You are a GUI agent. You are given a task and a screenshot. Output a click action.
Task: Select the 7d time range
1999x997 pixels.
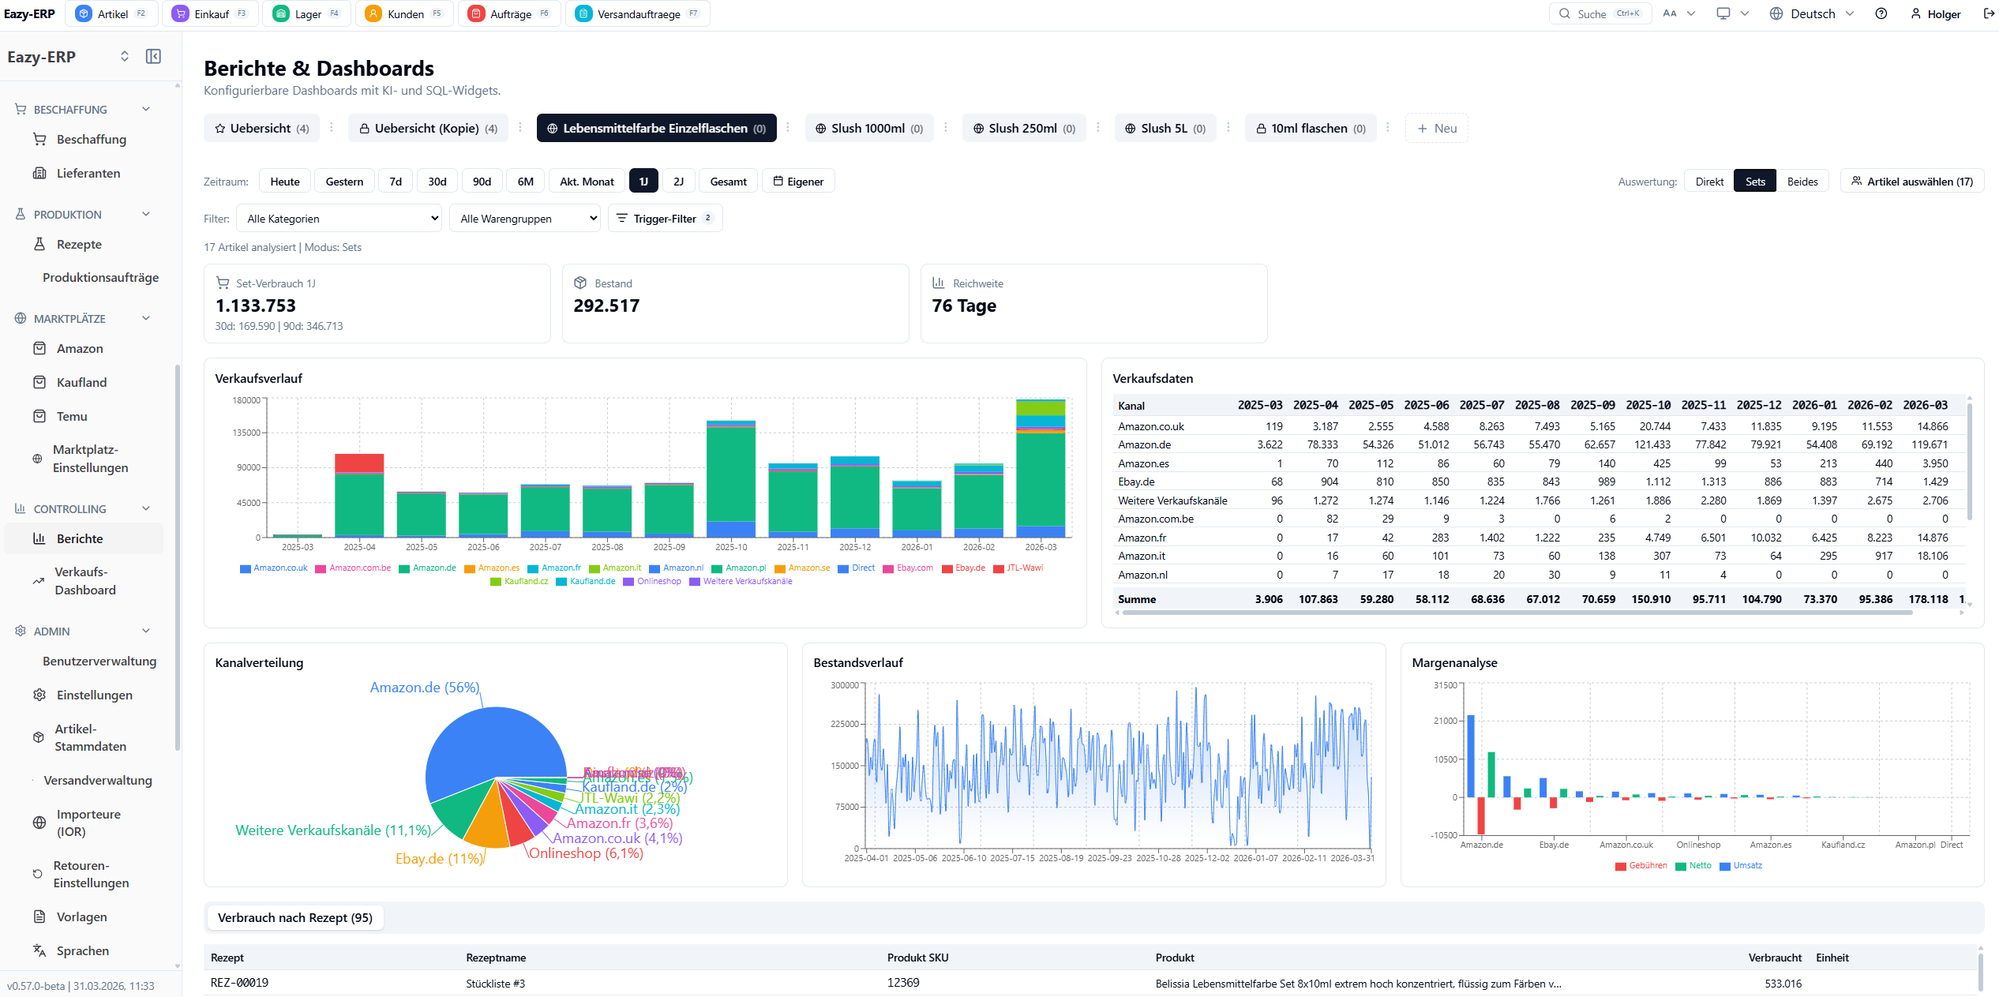pyautogui.click(x=396, y=181)
